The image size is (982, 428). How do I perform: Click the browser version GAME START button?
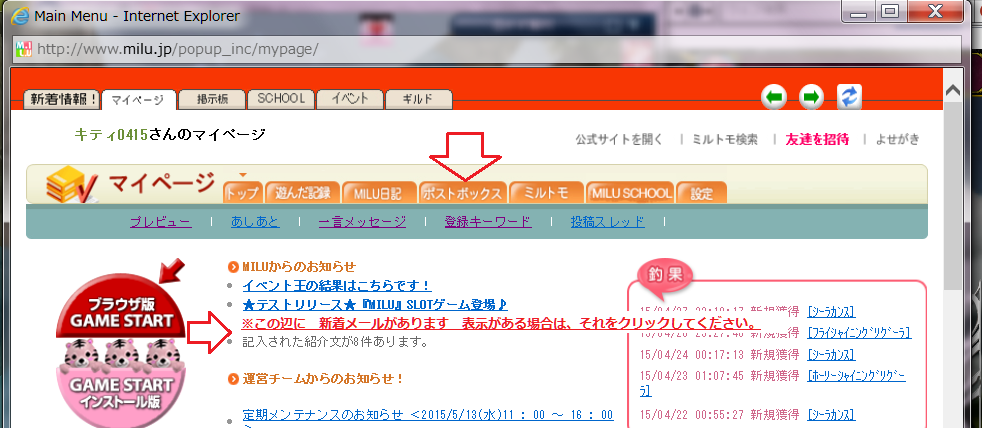[121, 312]
